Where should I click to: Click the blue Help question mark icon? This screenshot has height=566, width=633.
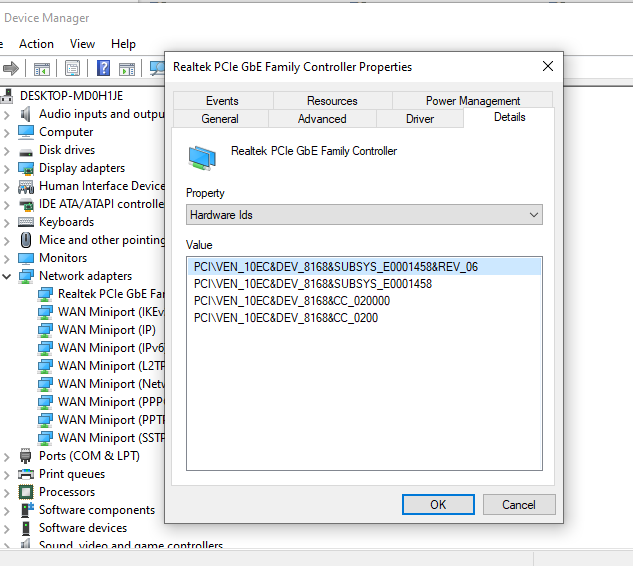(x=103, y=68)
